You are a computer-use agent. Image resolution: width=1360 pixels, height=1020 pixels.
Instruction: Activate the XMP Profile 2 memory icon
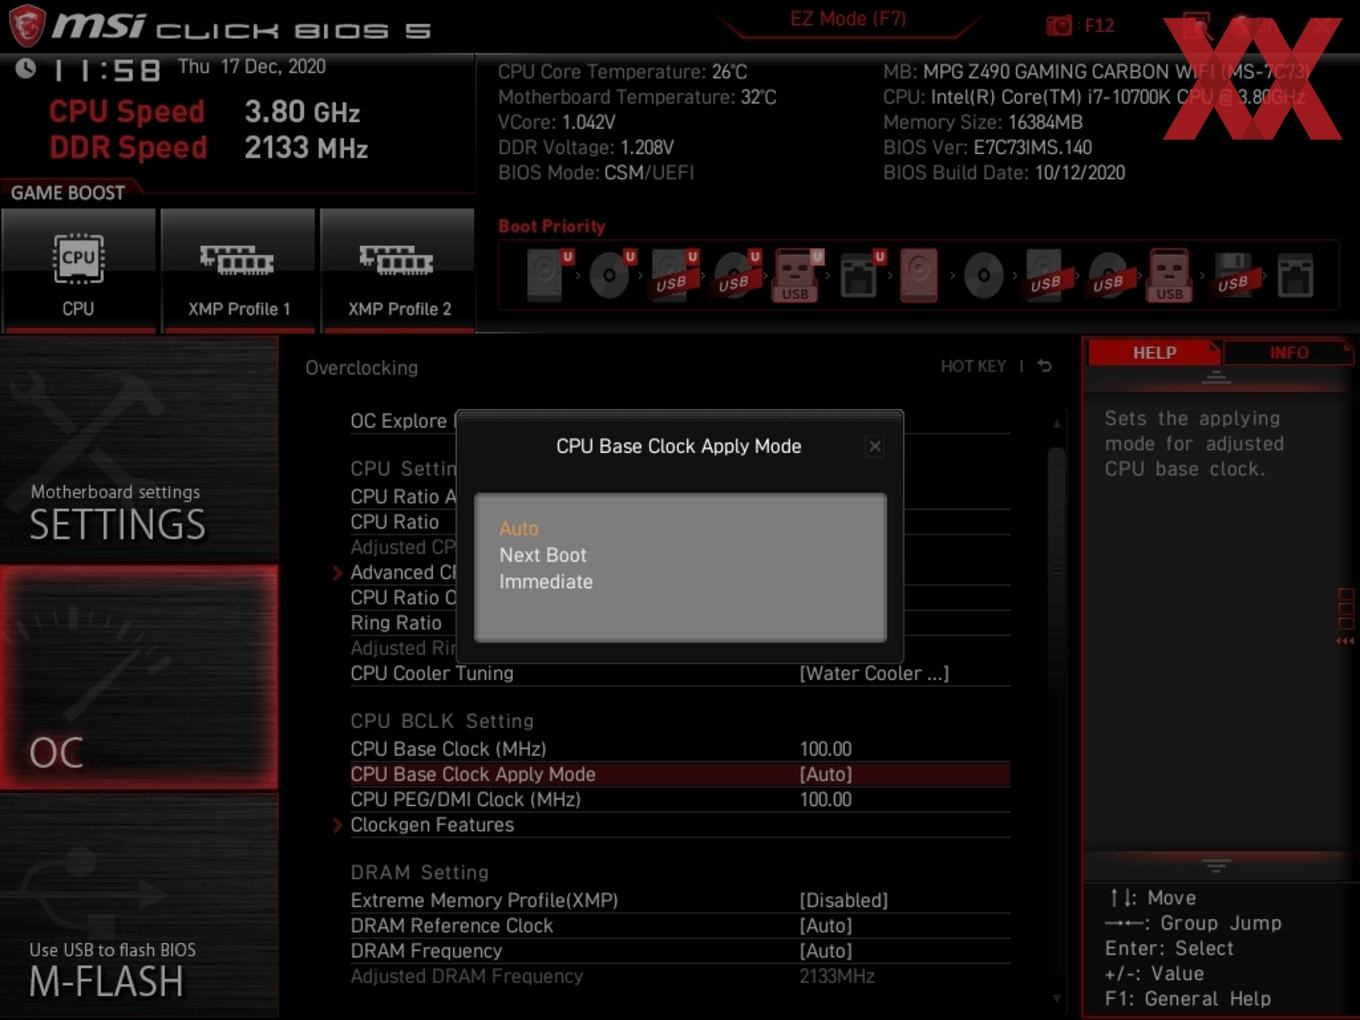[x=398, y=270]
